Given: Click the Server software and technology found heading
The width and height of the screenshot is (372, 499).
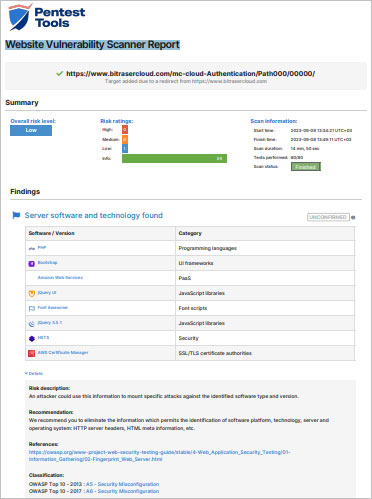Looking at the screenshot, I should click(94, 215).
